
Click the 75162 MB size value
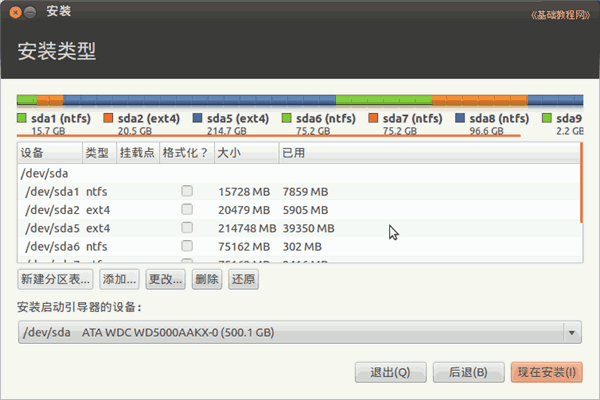244,247
